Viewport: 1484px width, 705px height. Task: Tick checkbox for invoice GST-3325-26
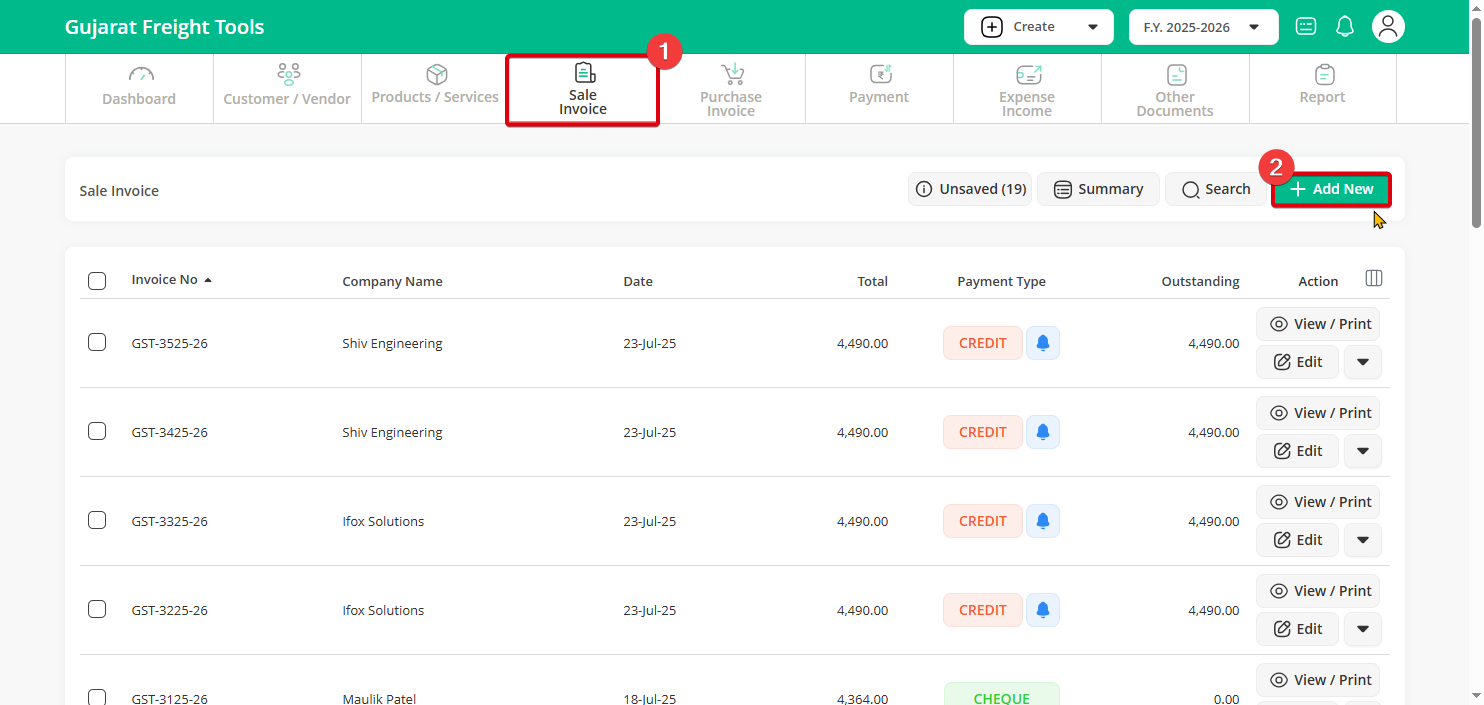click(97, 520)
